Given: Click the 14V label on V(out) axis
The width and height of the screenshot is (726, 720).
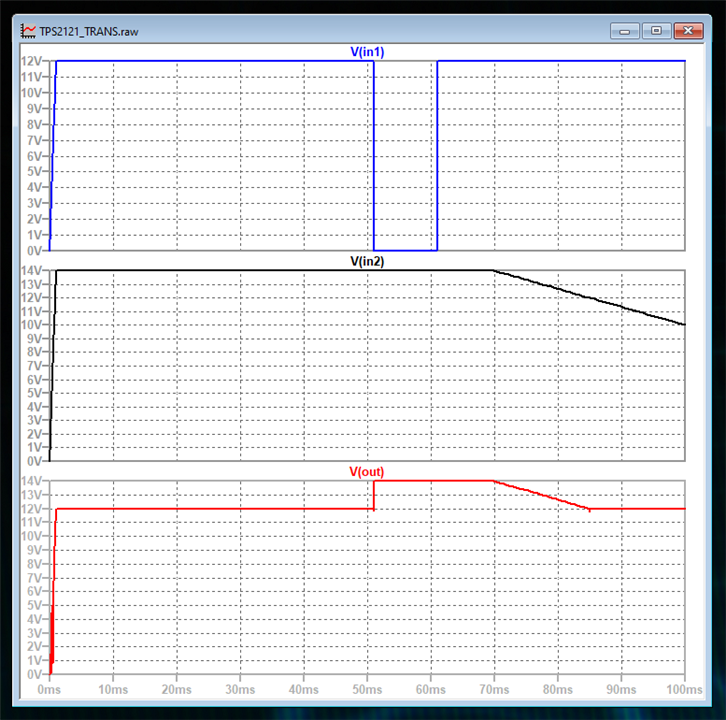Looking at the screenshot, I should coord(31,481).
